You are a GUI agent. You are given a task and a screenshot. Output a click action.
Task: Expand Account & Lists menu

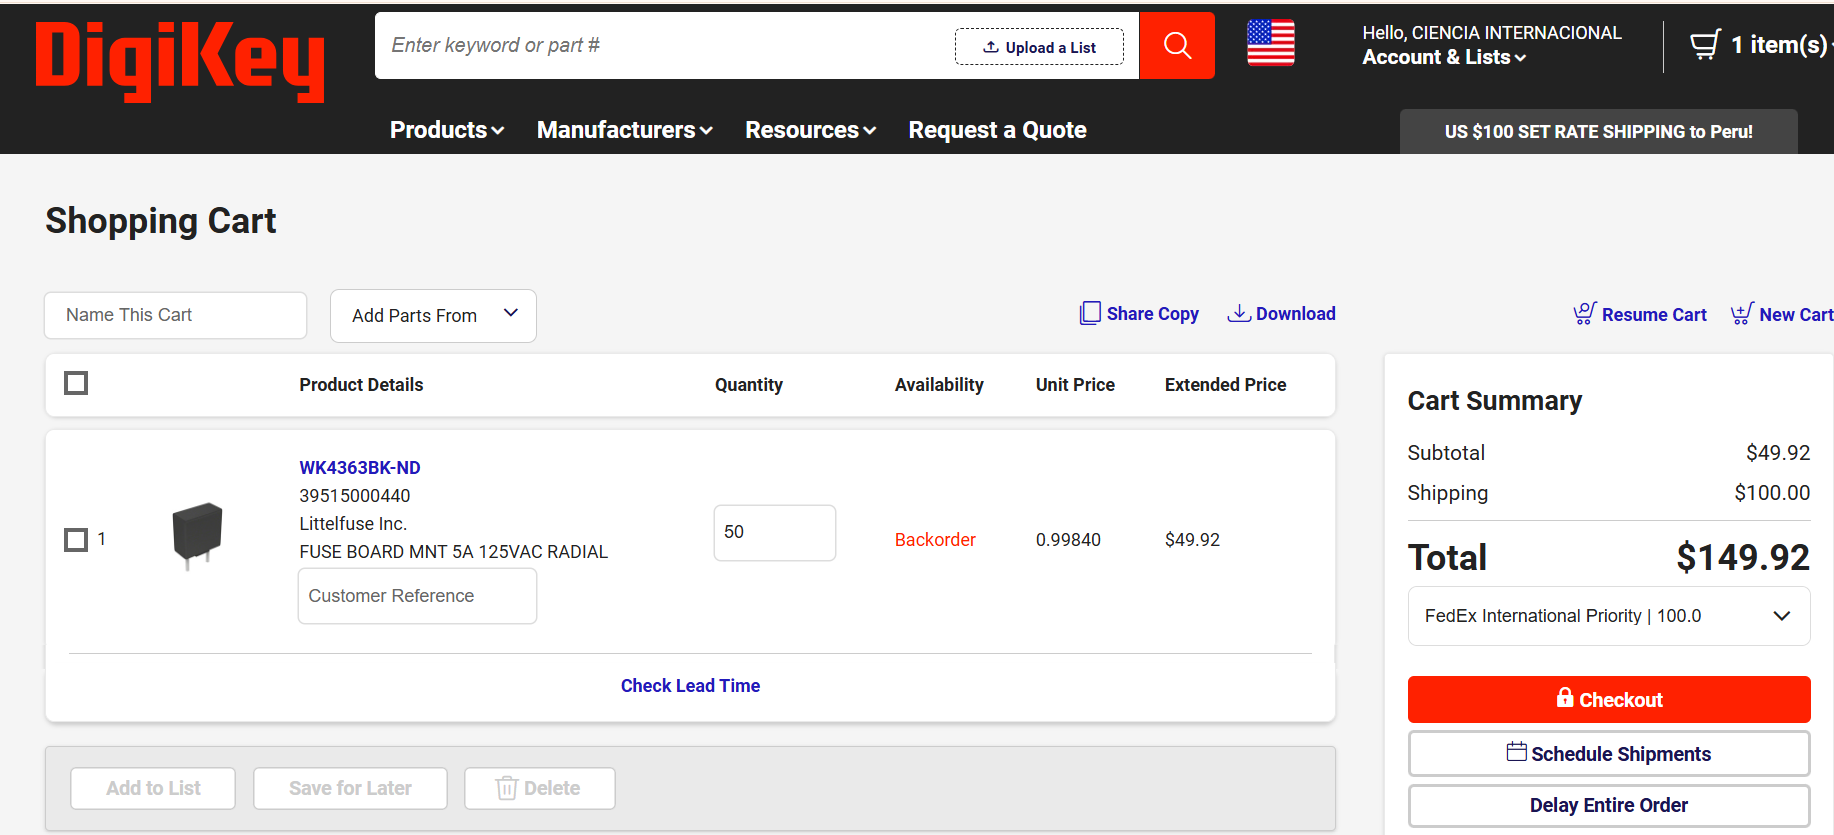[x=1444, y=57]
